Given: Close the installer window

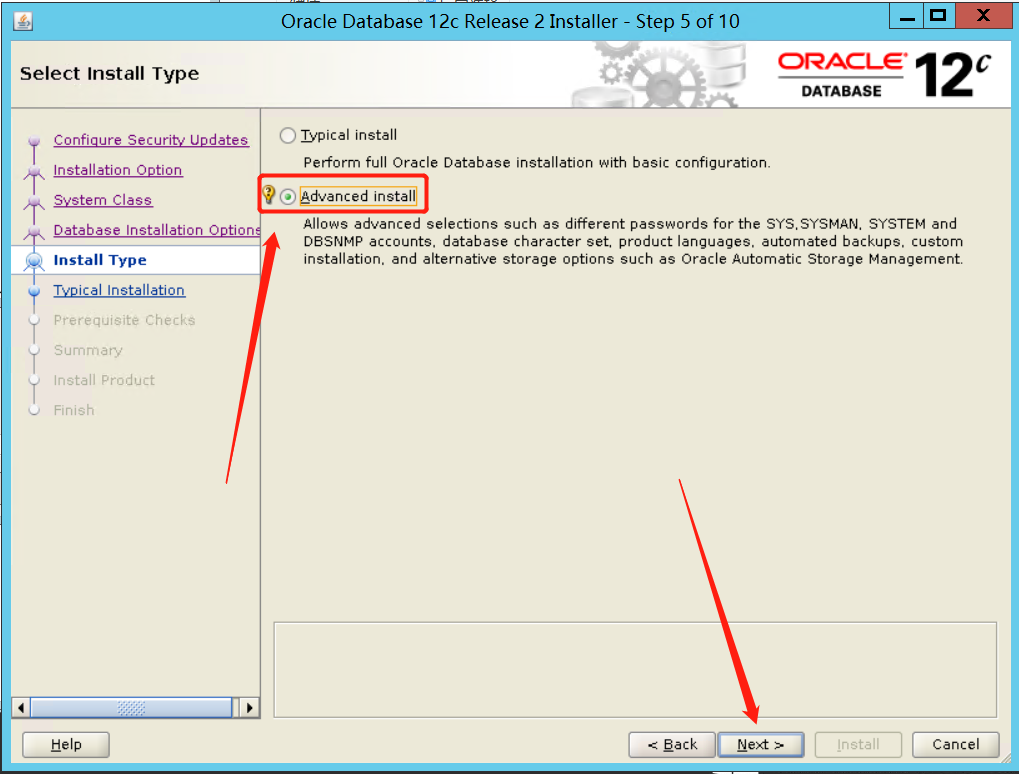Looking at the screenshot, I should coord(983,16).
